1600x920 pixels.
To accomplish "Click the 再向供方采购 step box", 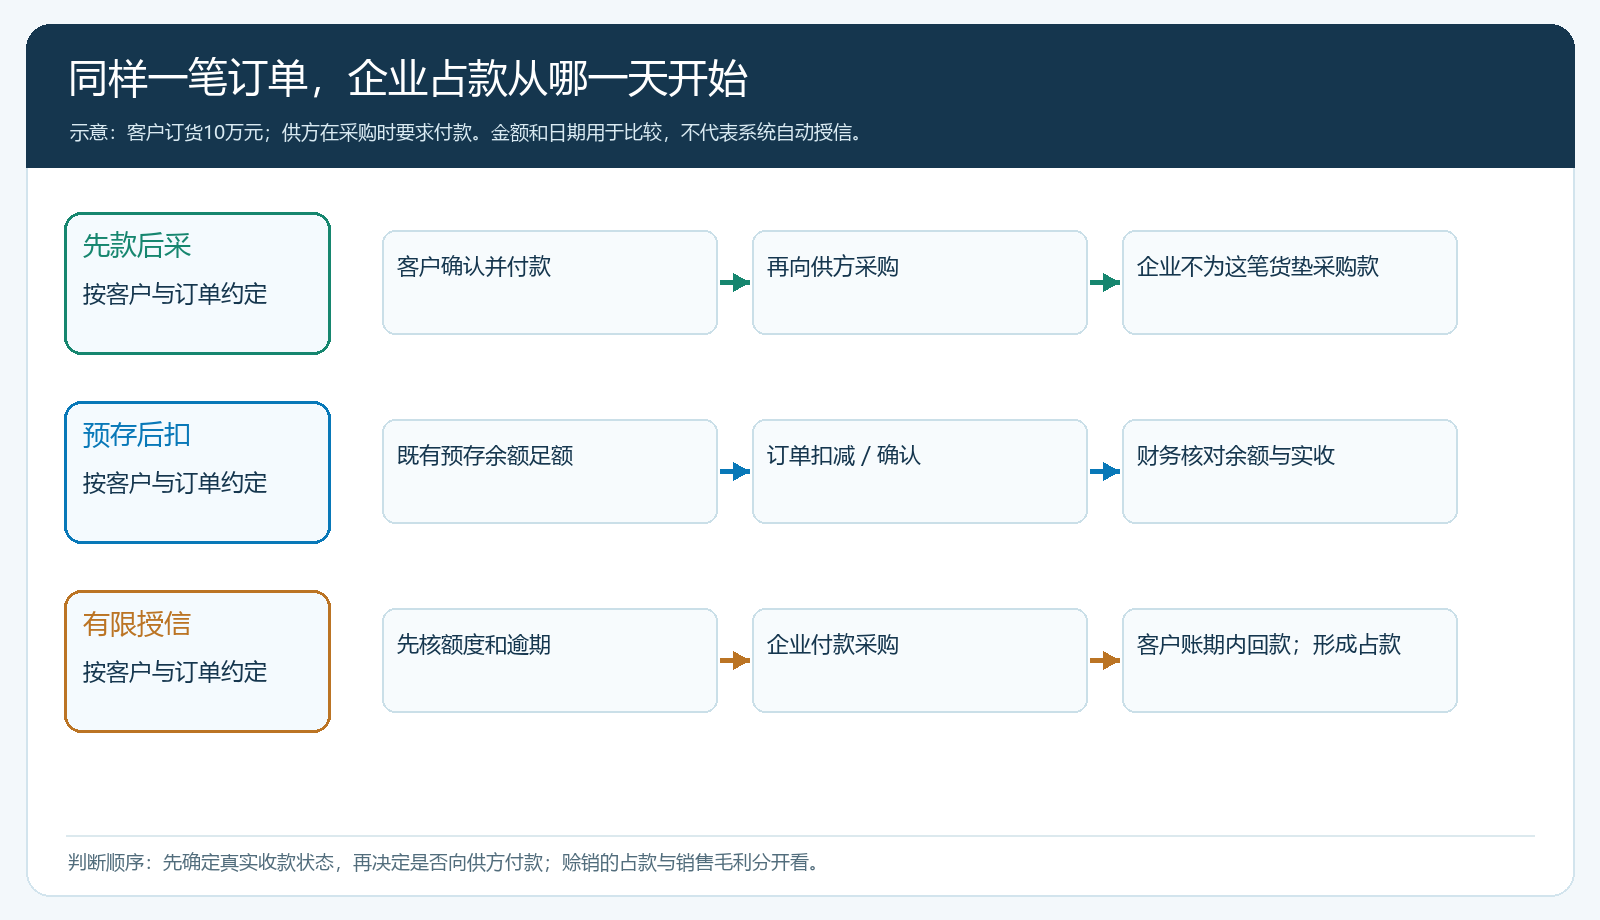I will point(920,282).
